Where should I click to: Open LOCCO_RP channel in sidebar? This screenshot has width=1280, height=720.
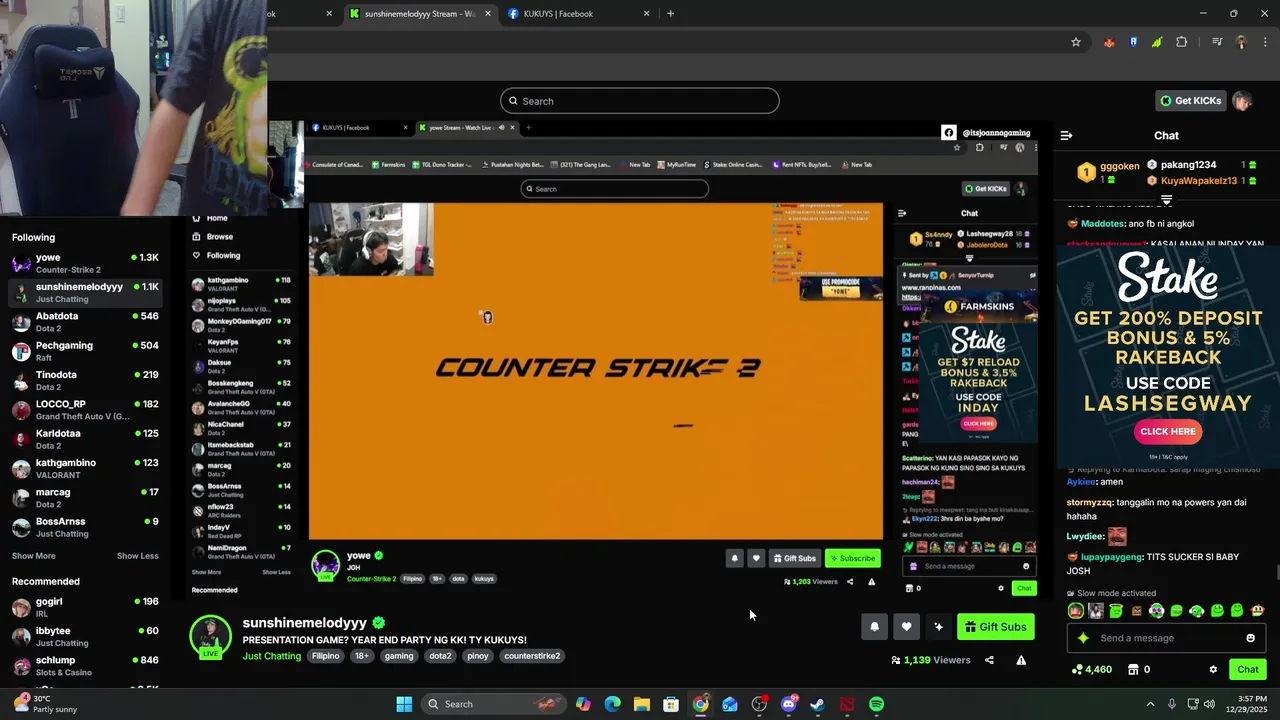tap(85, 410)
